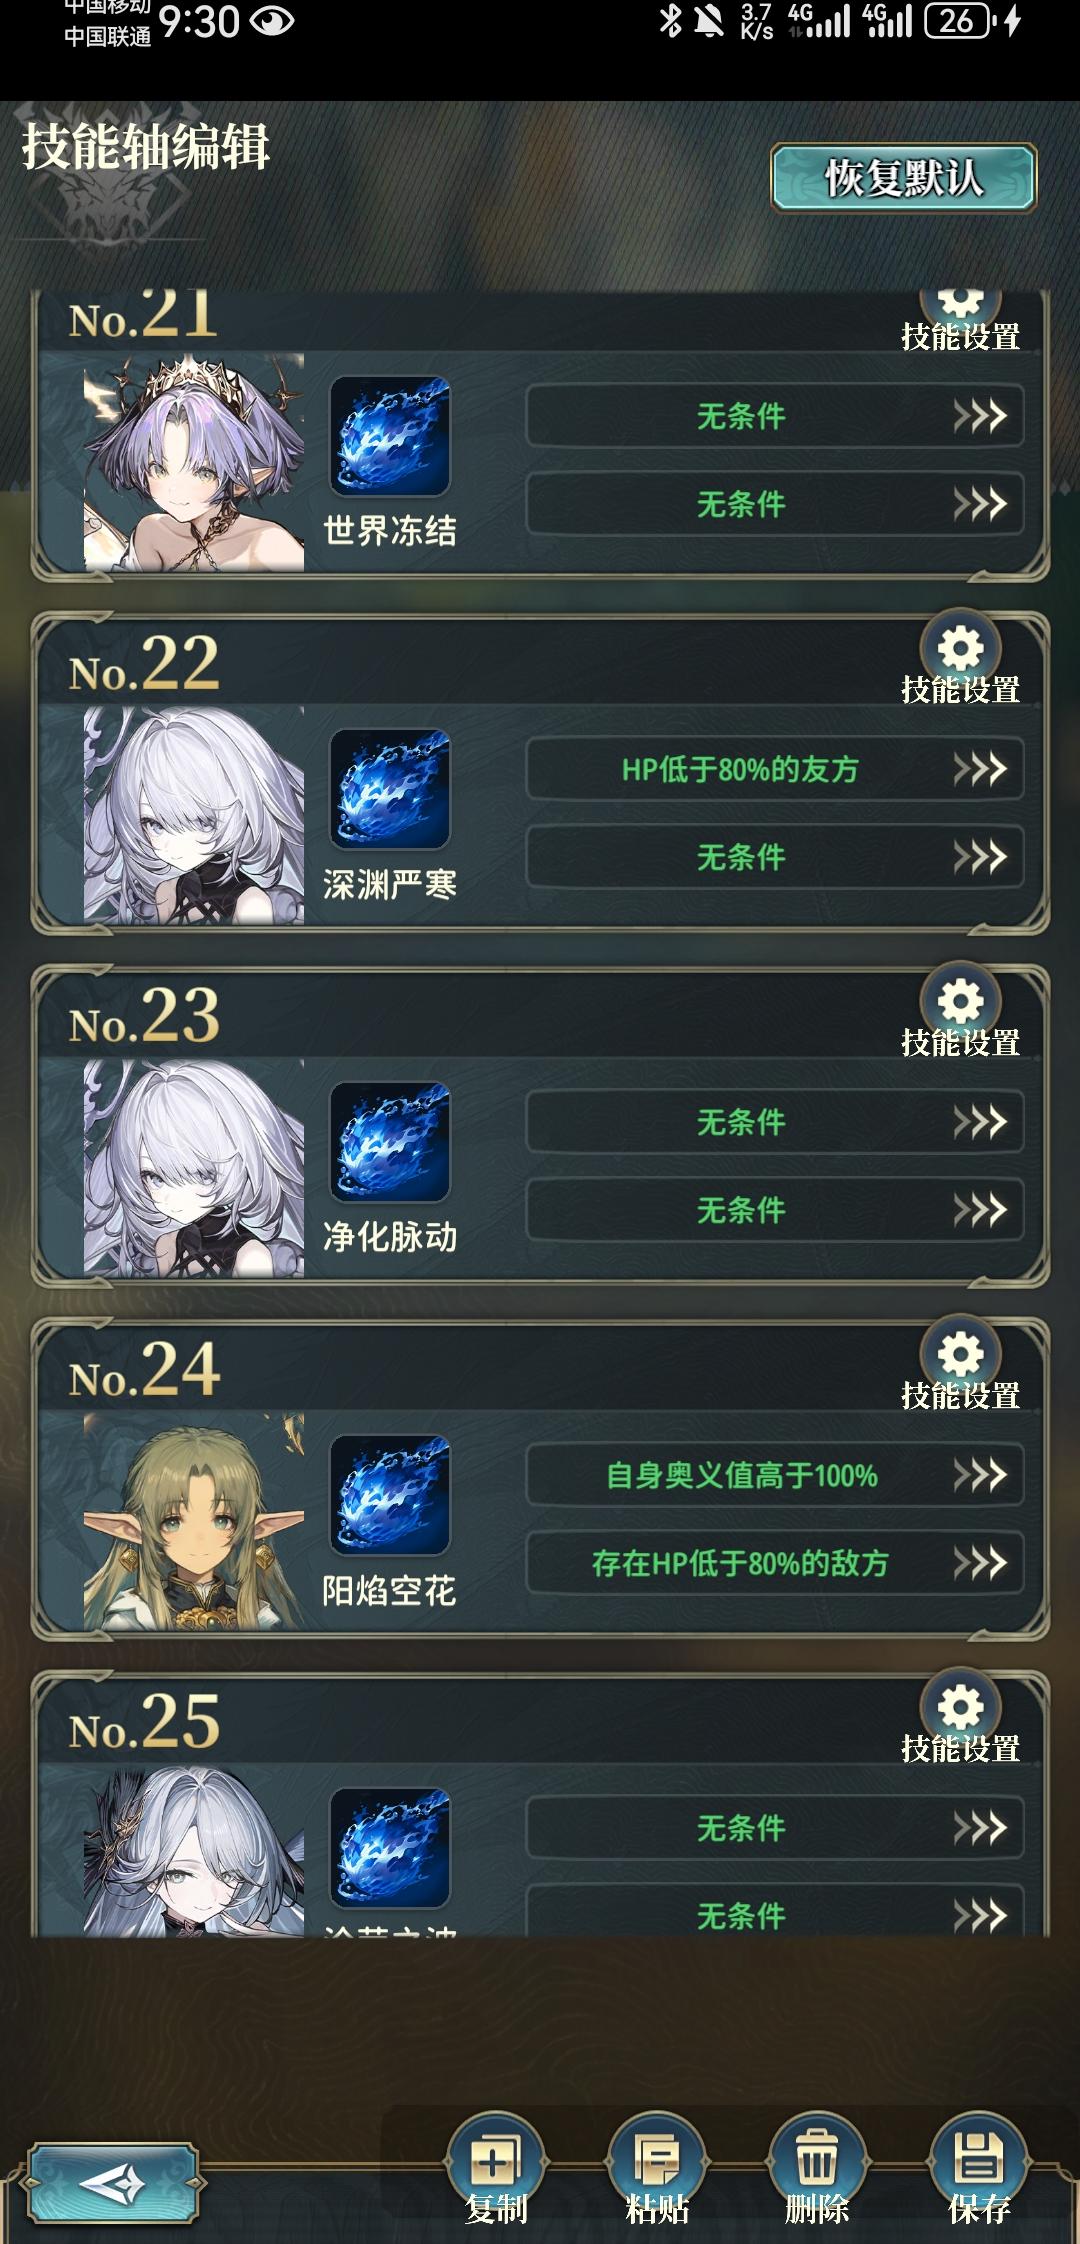Tap the 删除 trash icon
Image resolution: width=1080 pixels, height=2244 pixels.
point(817,2162)
